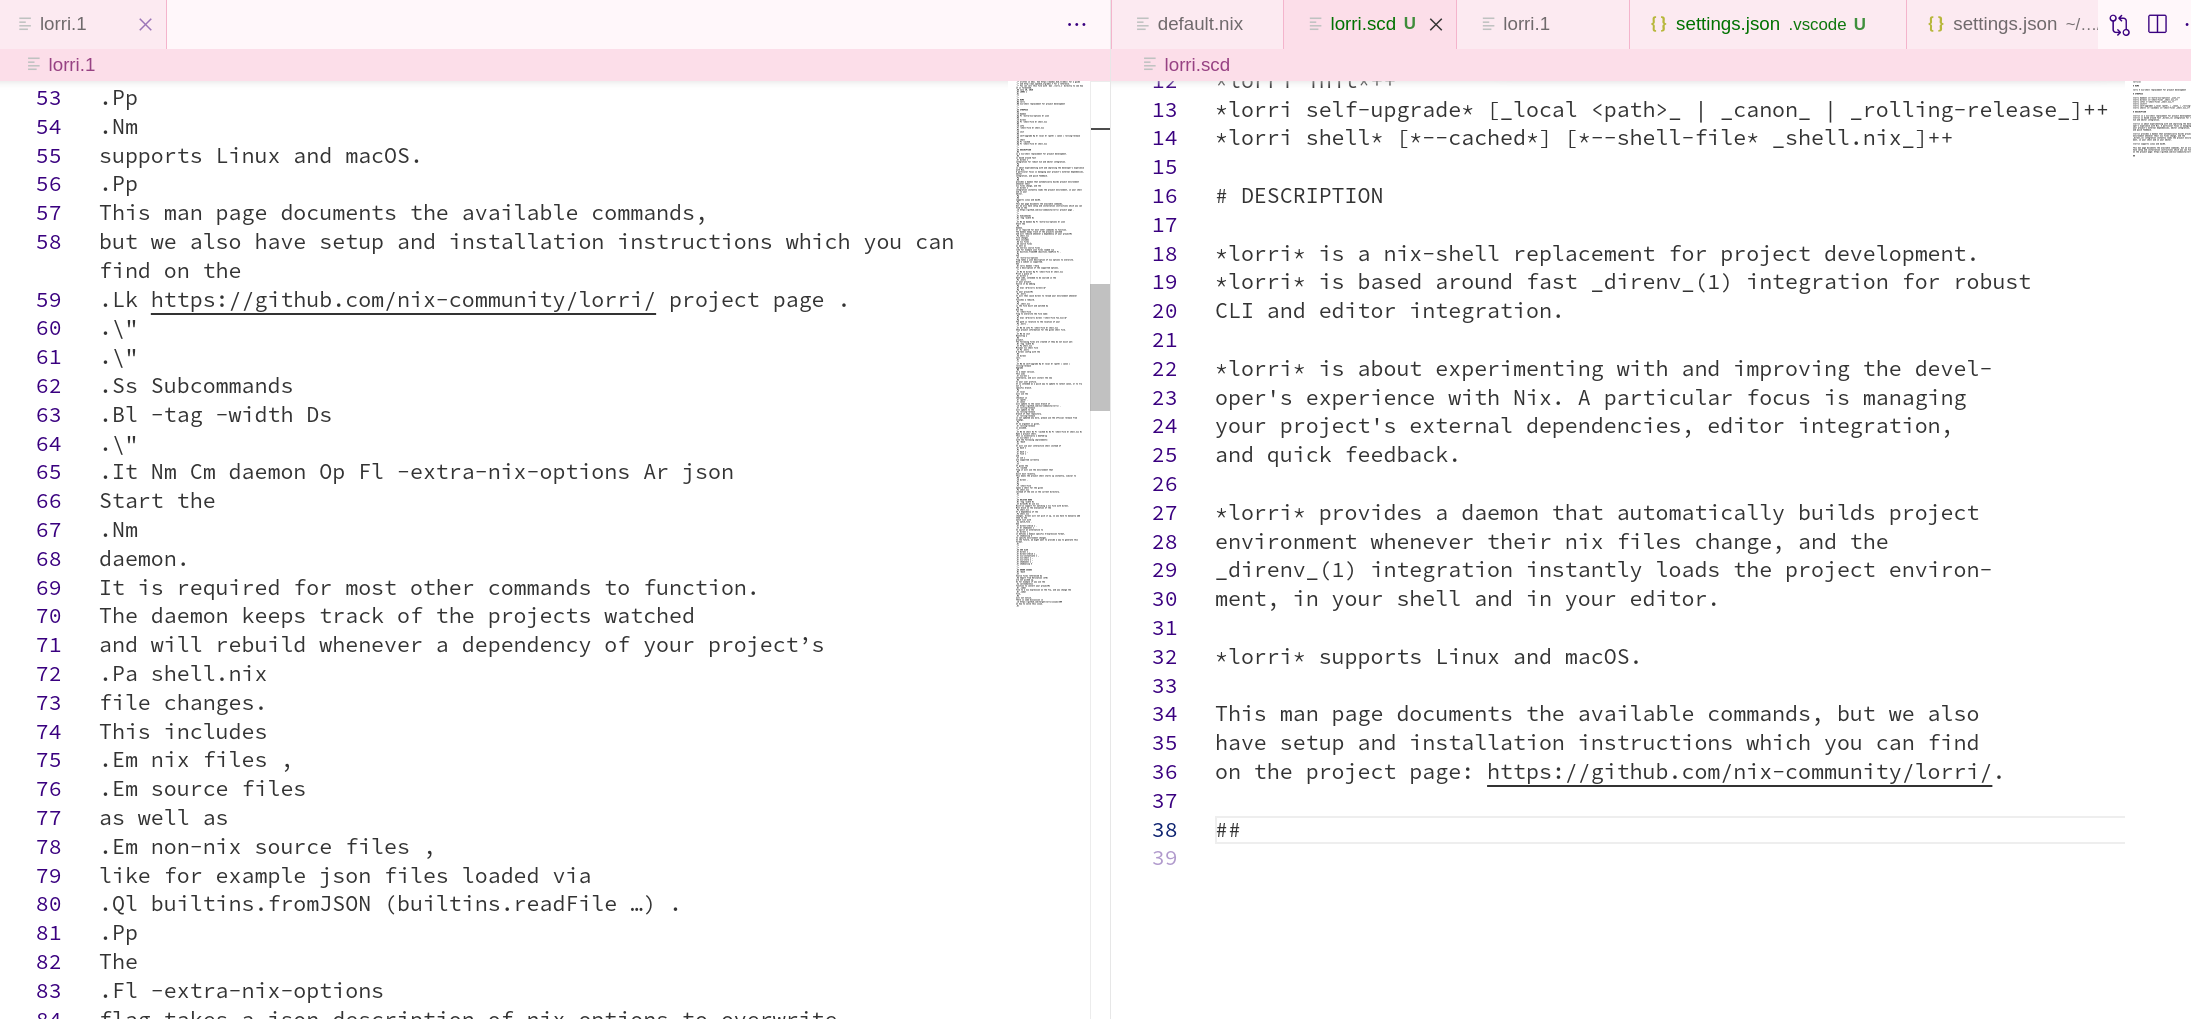Open the settings.json .vscode tab
The width and height of the screenshot is (2191, 1019).
[1767, 24]
